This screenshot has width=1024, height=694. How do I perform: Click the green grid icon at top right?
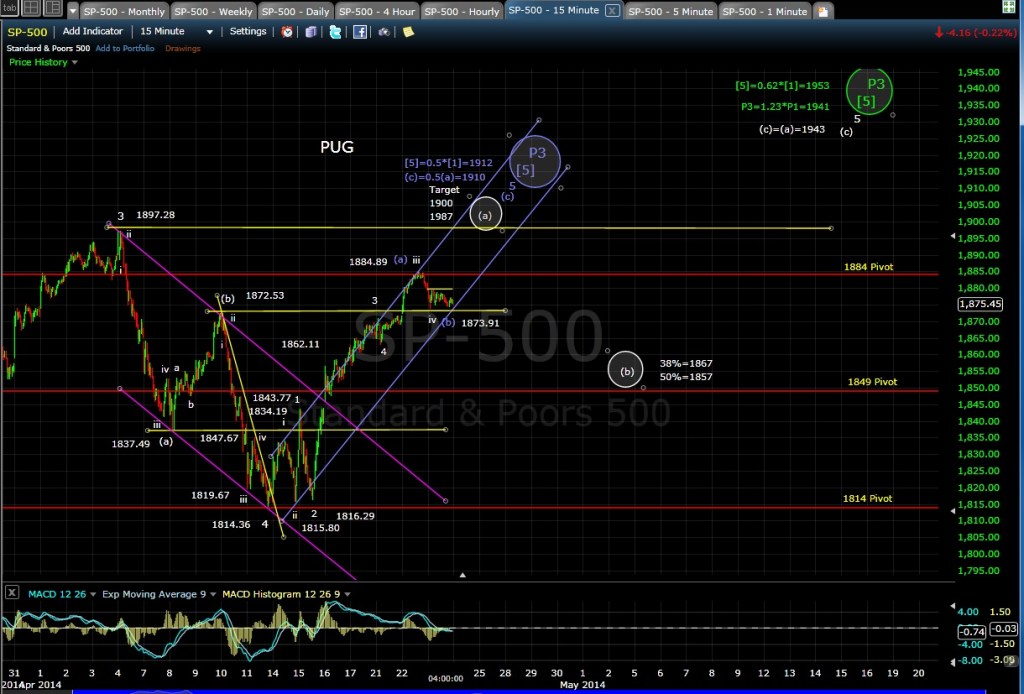pos(1010,7)
